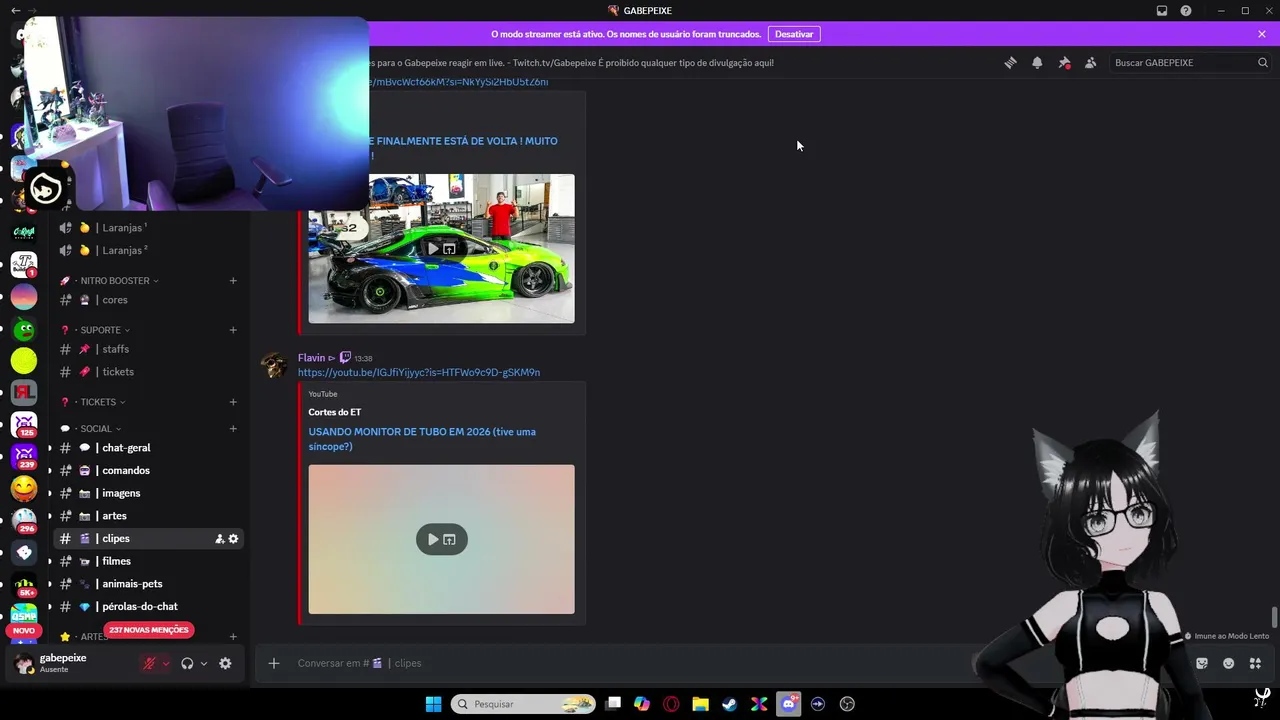Switch to chat-geral channel

click(148, 448)
